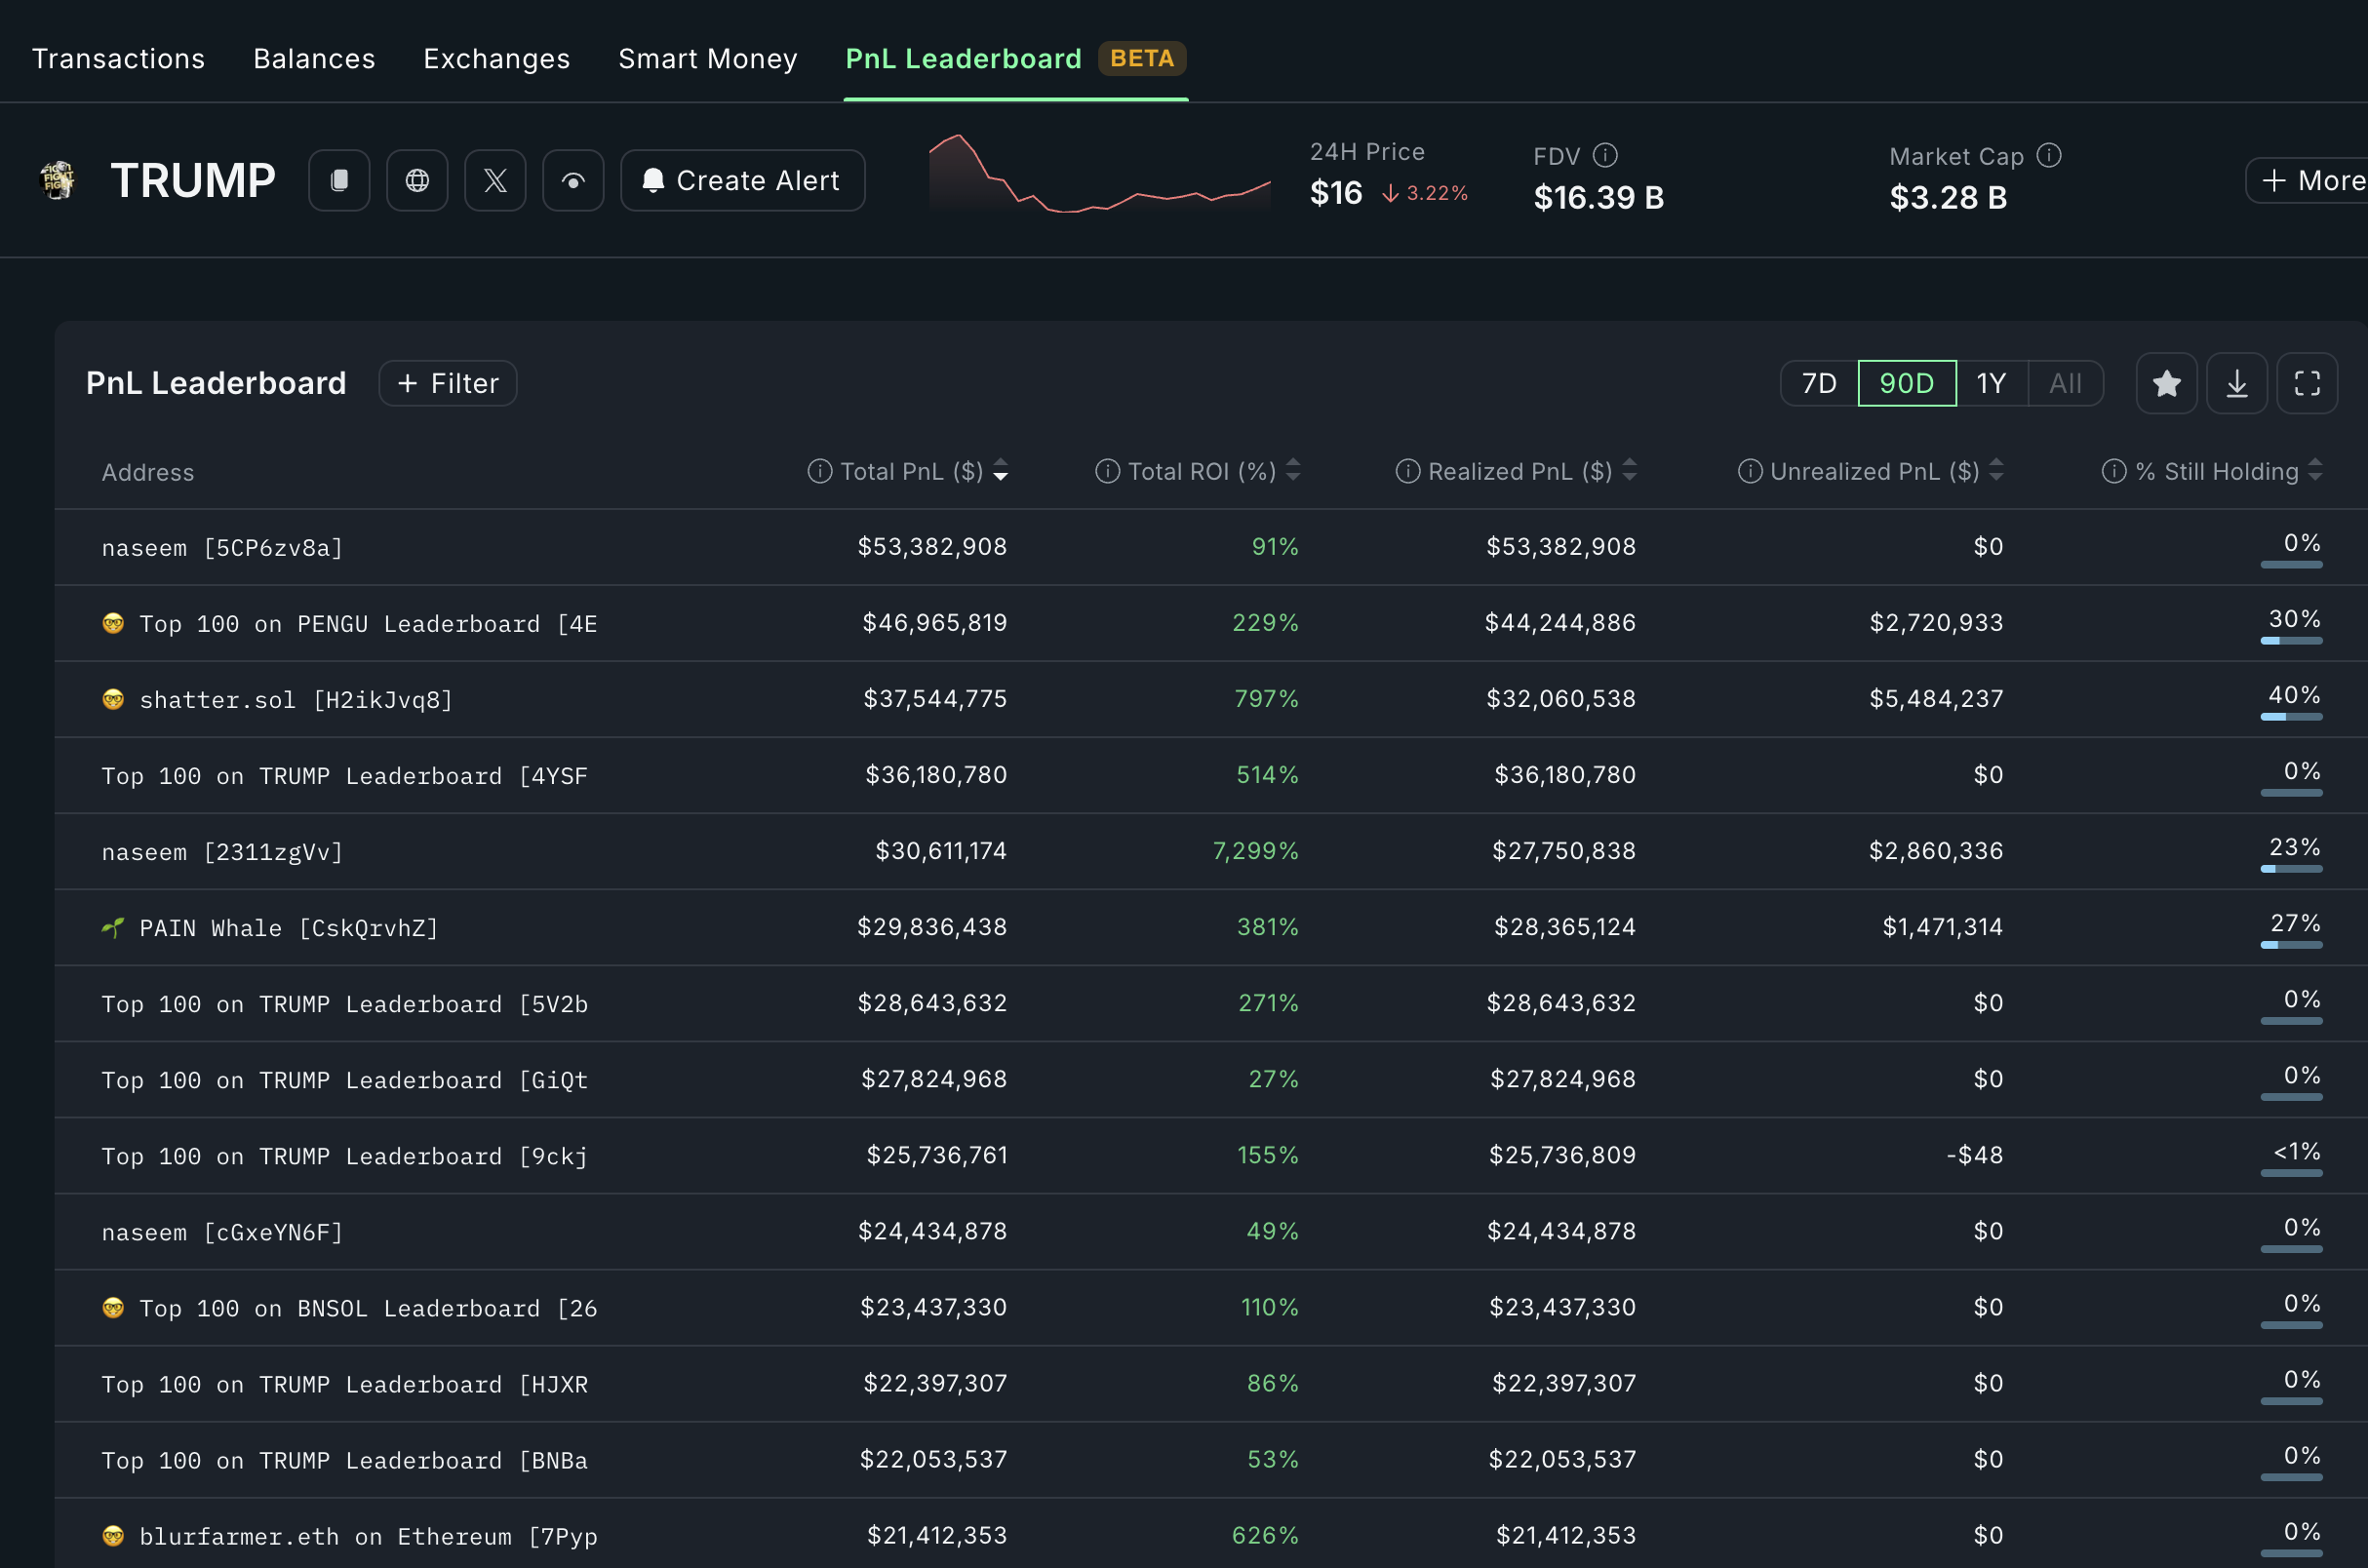Open the TRUMP website globe icon

click(x=417, y=180)
